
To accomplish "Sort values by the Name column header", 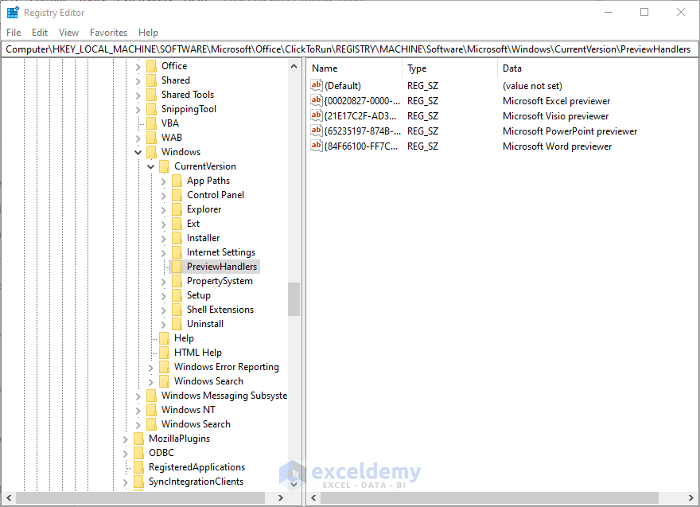I will click(x=354, y=68).
